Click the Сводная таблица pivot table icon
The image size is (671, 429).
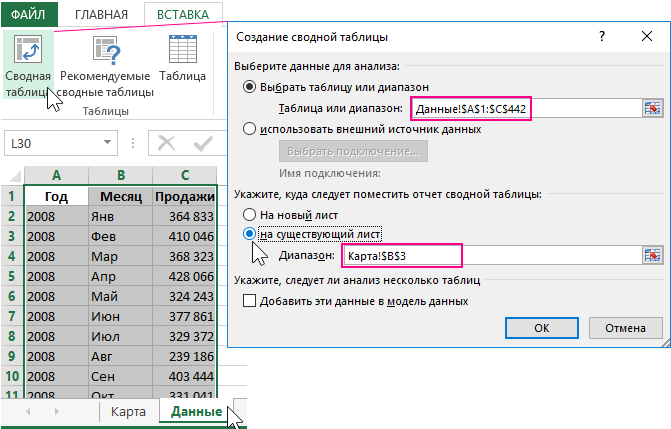pos(28,52)
